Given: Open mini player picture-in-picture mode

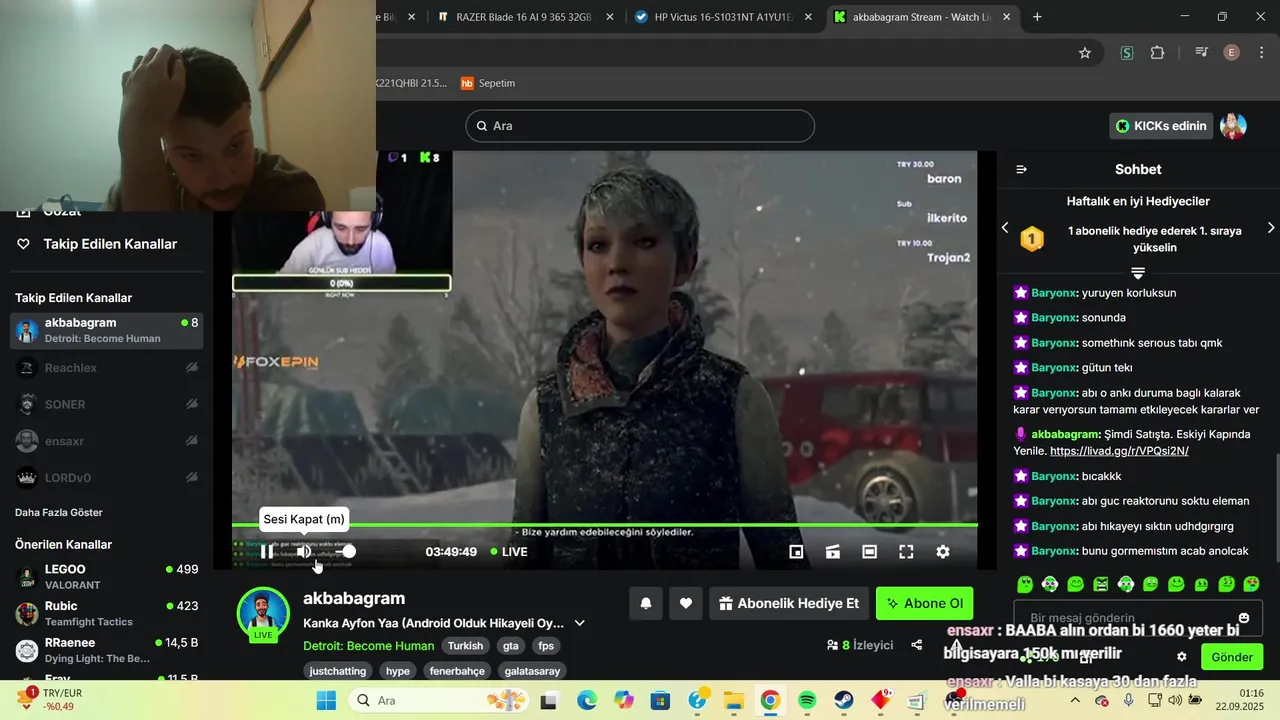Looking at the screenshot, I should click(796, 552).
